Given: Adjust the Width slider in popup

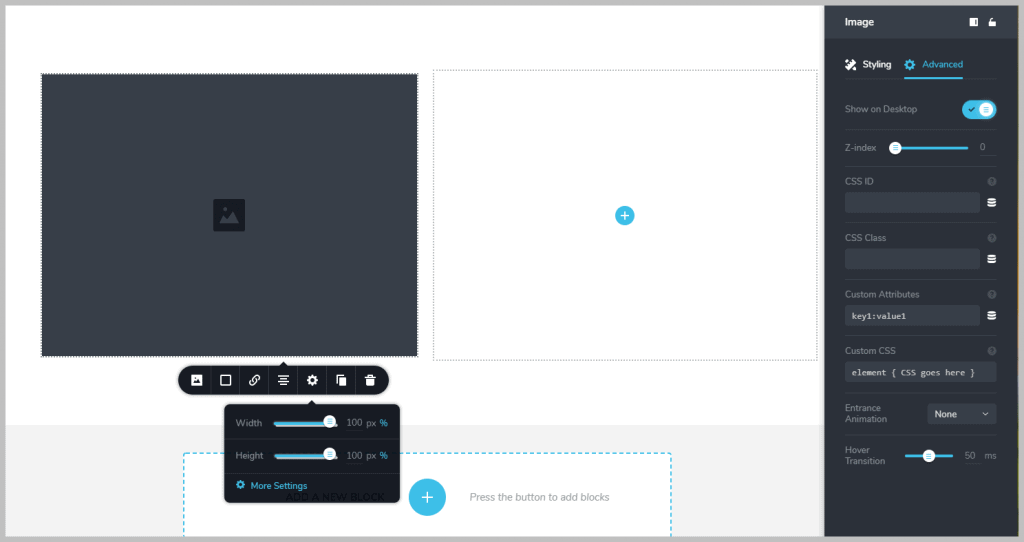Looking at the screenshot, I should 305,423.
